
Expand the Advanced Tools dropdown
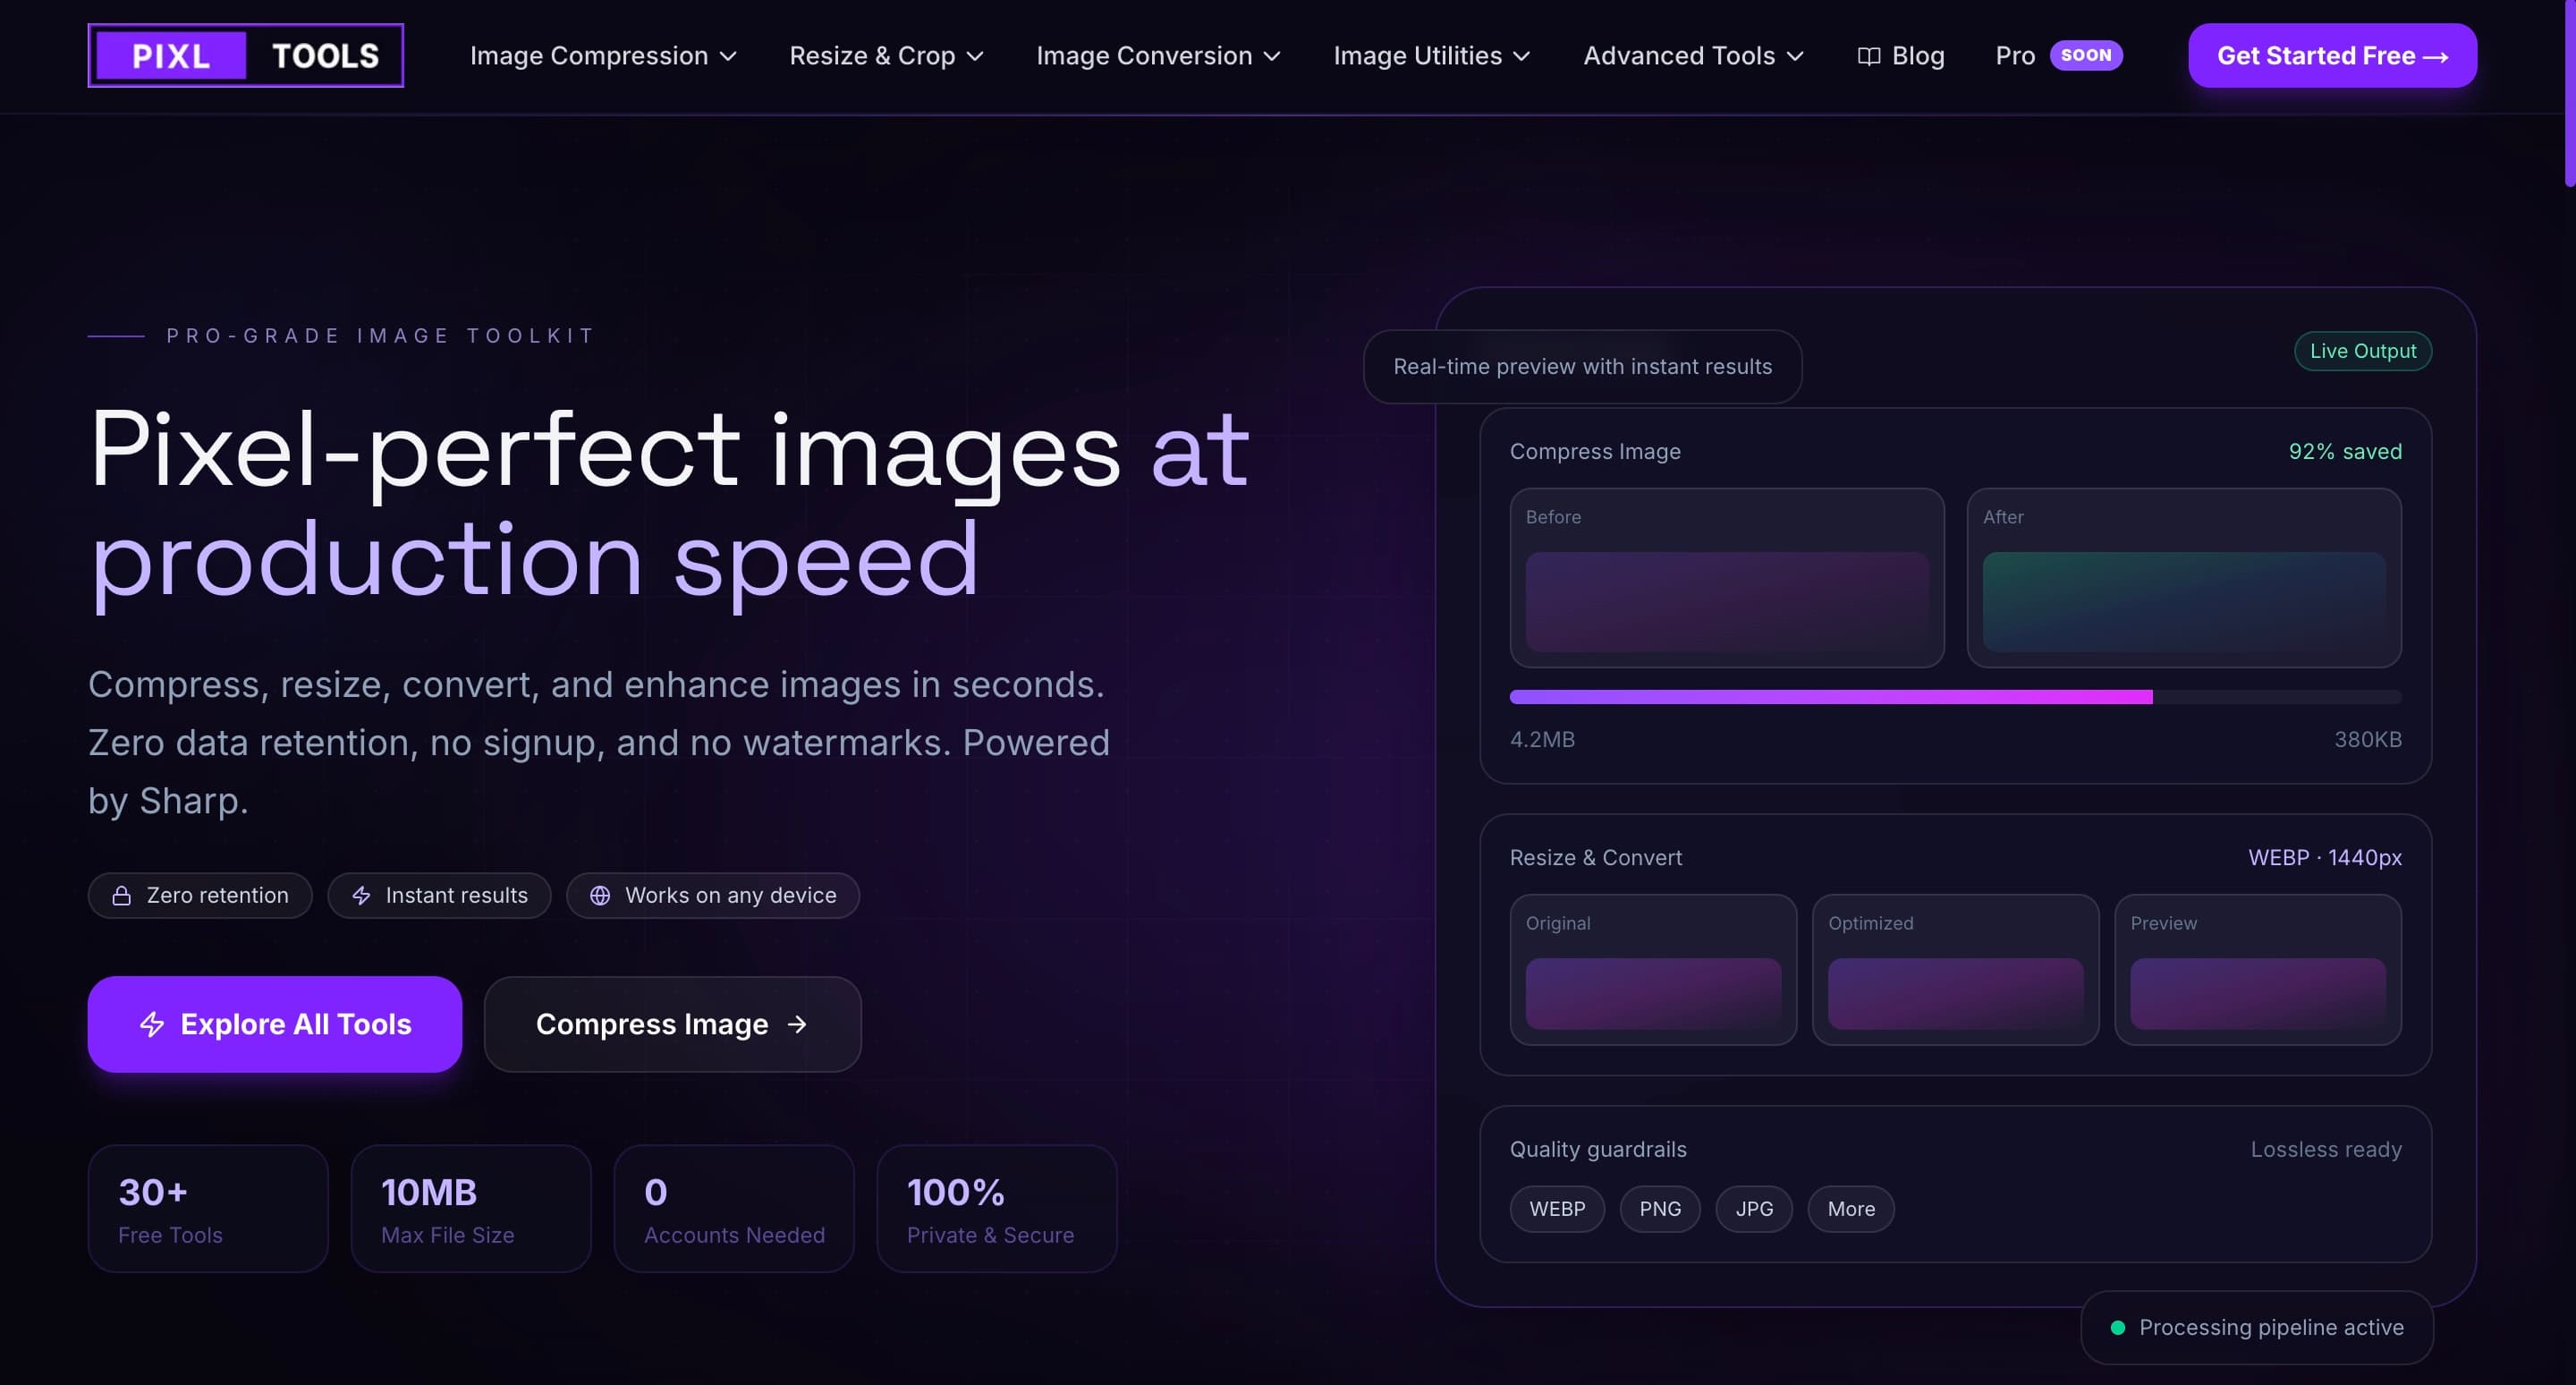coord(1692,56)
